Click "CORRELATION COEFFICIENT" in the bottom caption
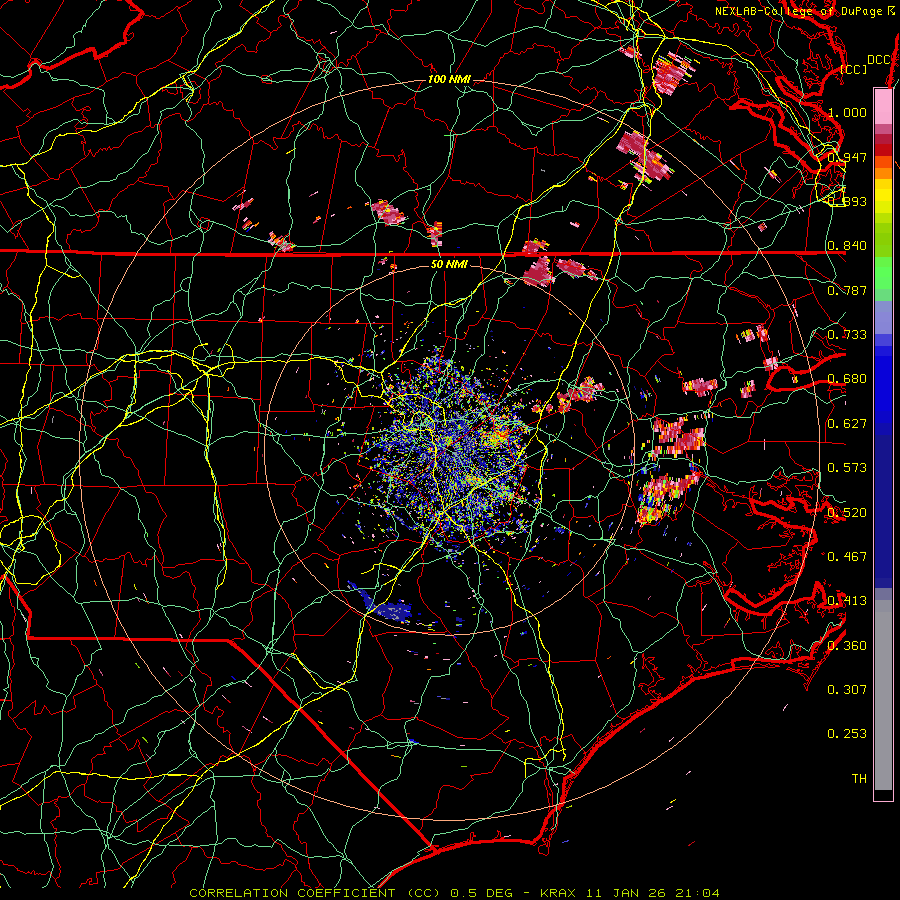The height and width of the screenshot is (900, 900). 292,893
